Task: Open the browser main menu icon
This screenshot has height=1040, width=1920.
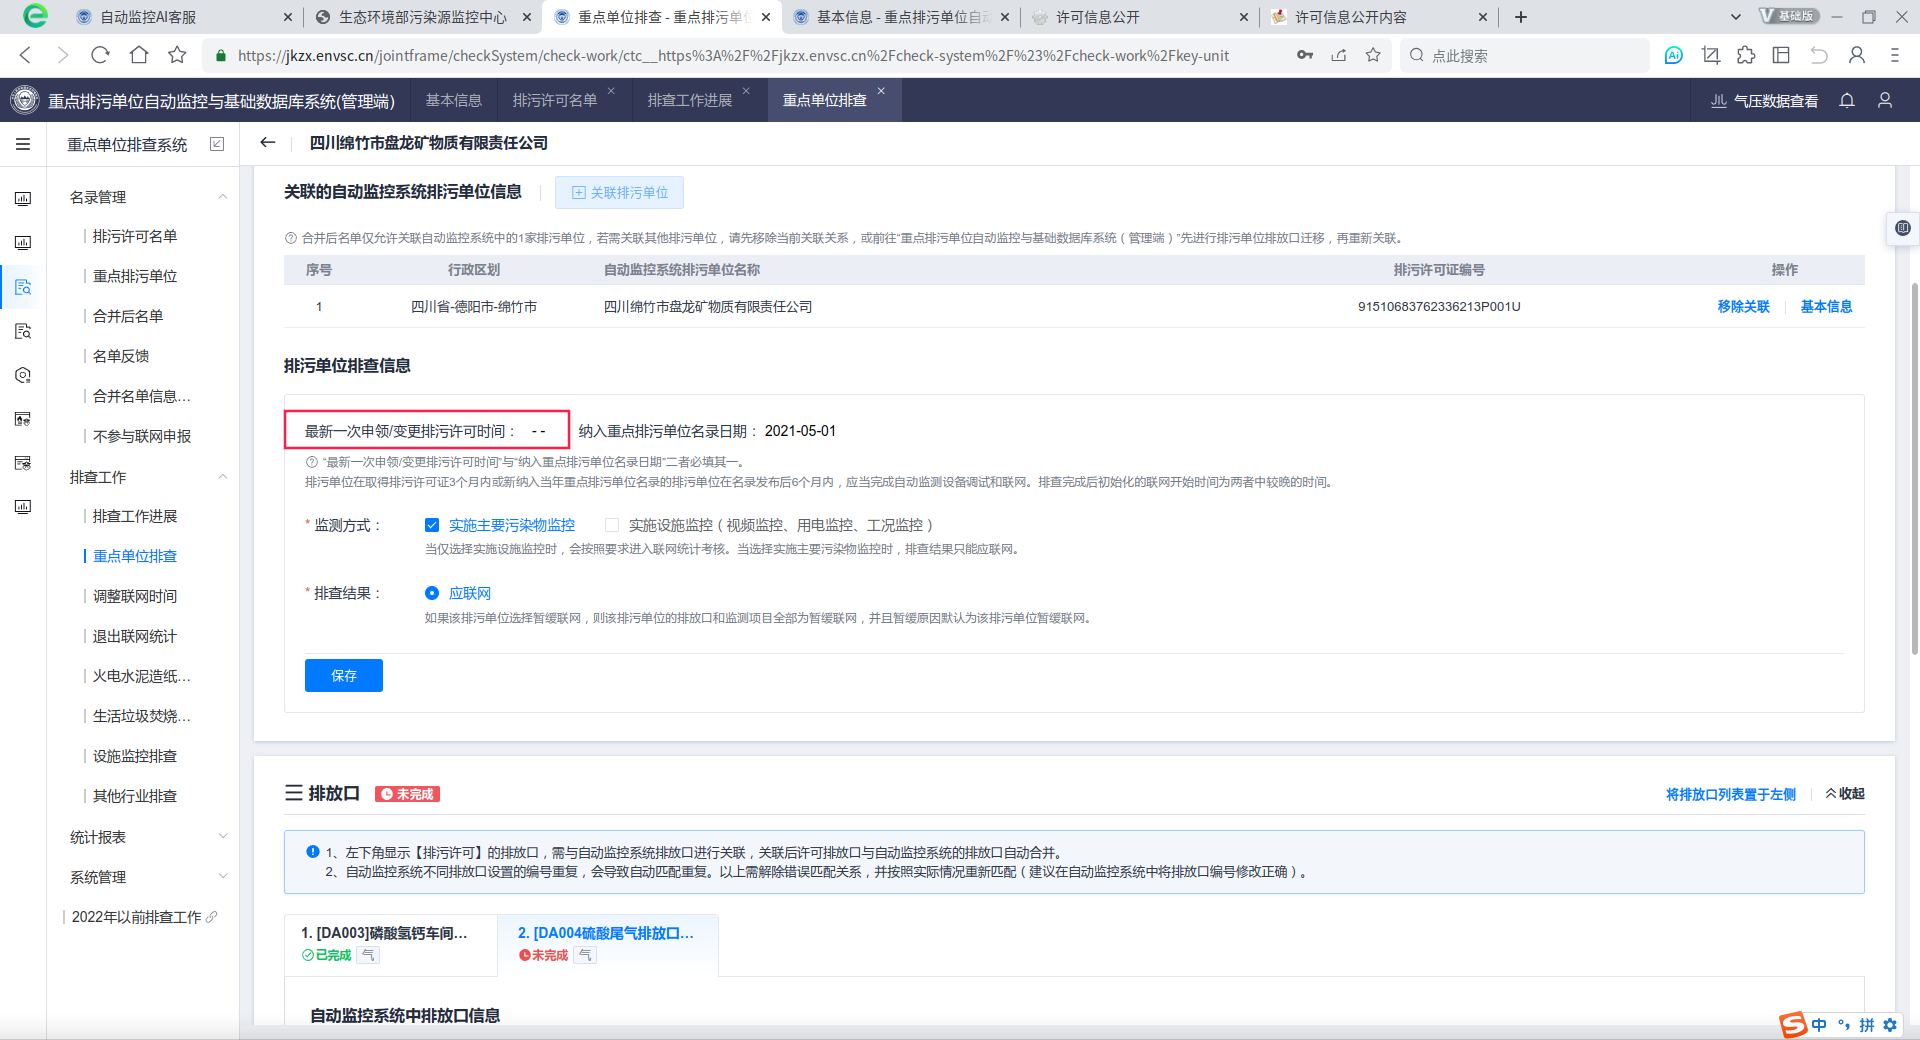Action: tap(1895, 55)
